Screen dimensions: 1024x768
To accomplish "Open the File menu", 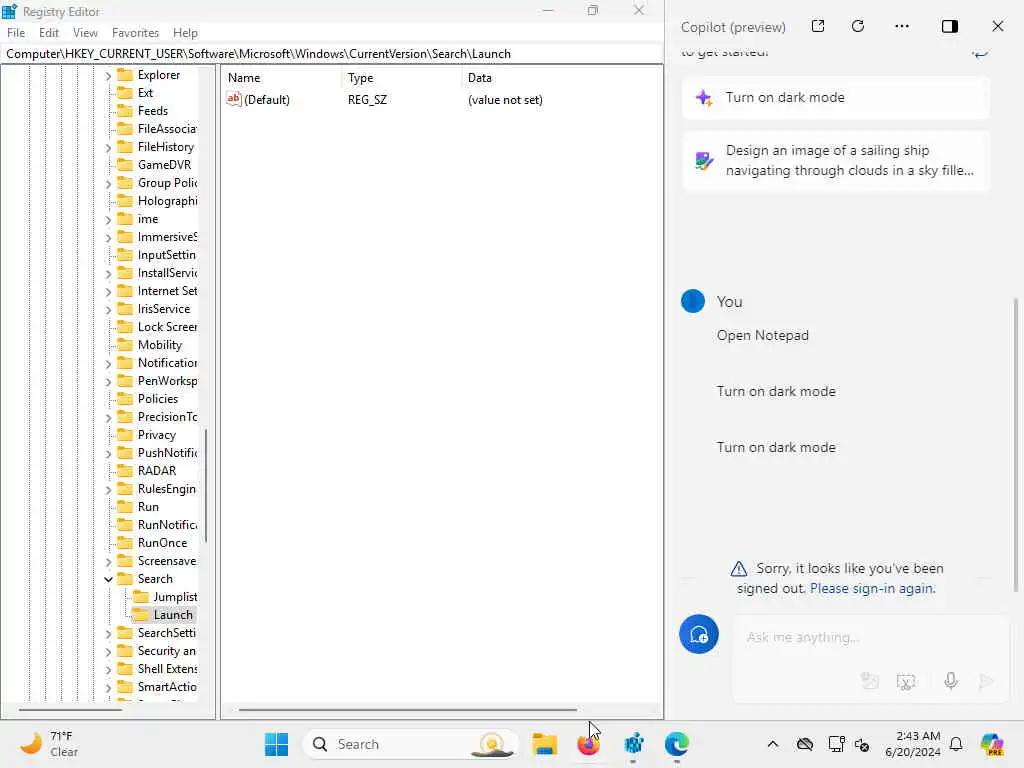I will tap(16, 33).
